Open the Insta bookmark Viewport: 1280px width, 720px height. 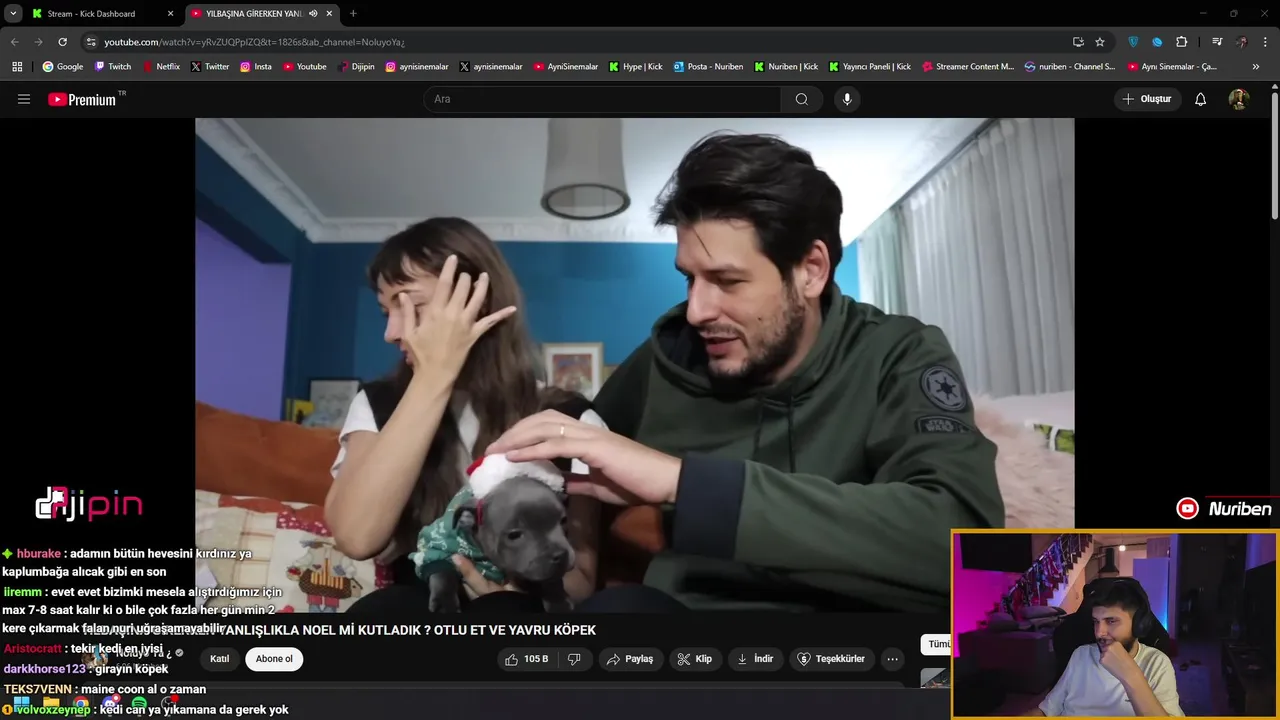(256, 67)
